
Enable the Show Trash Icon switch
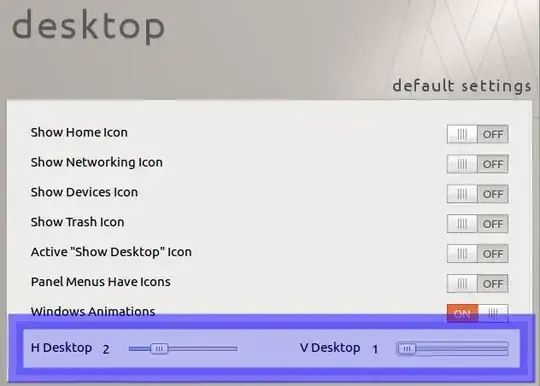(477, 224)
